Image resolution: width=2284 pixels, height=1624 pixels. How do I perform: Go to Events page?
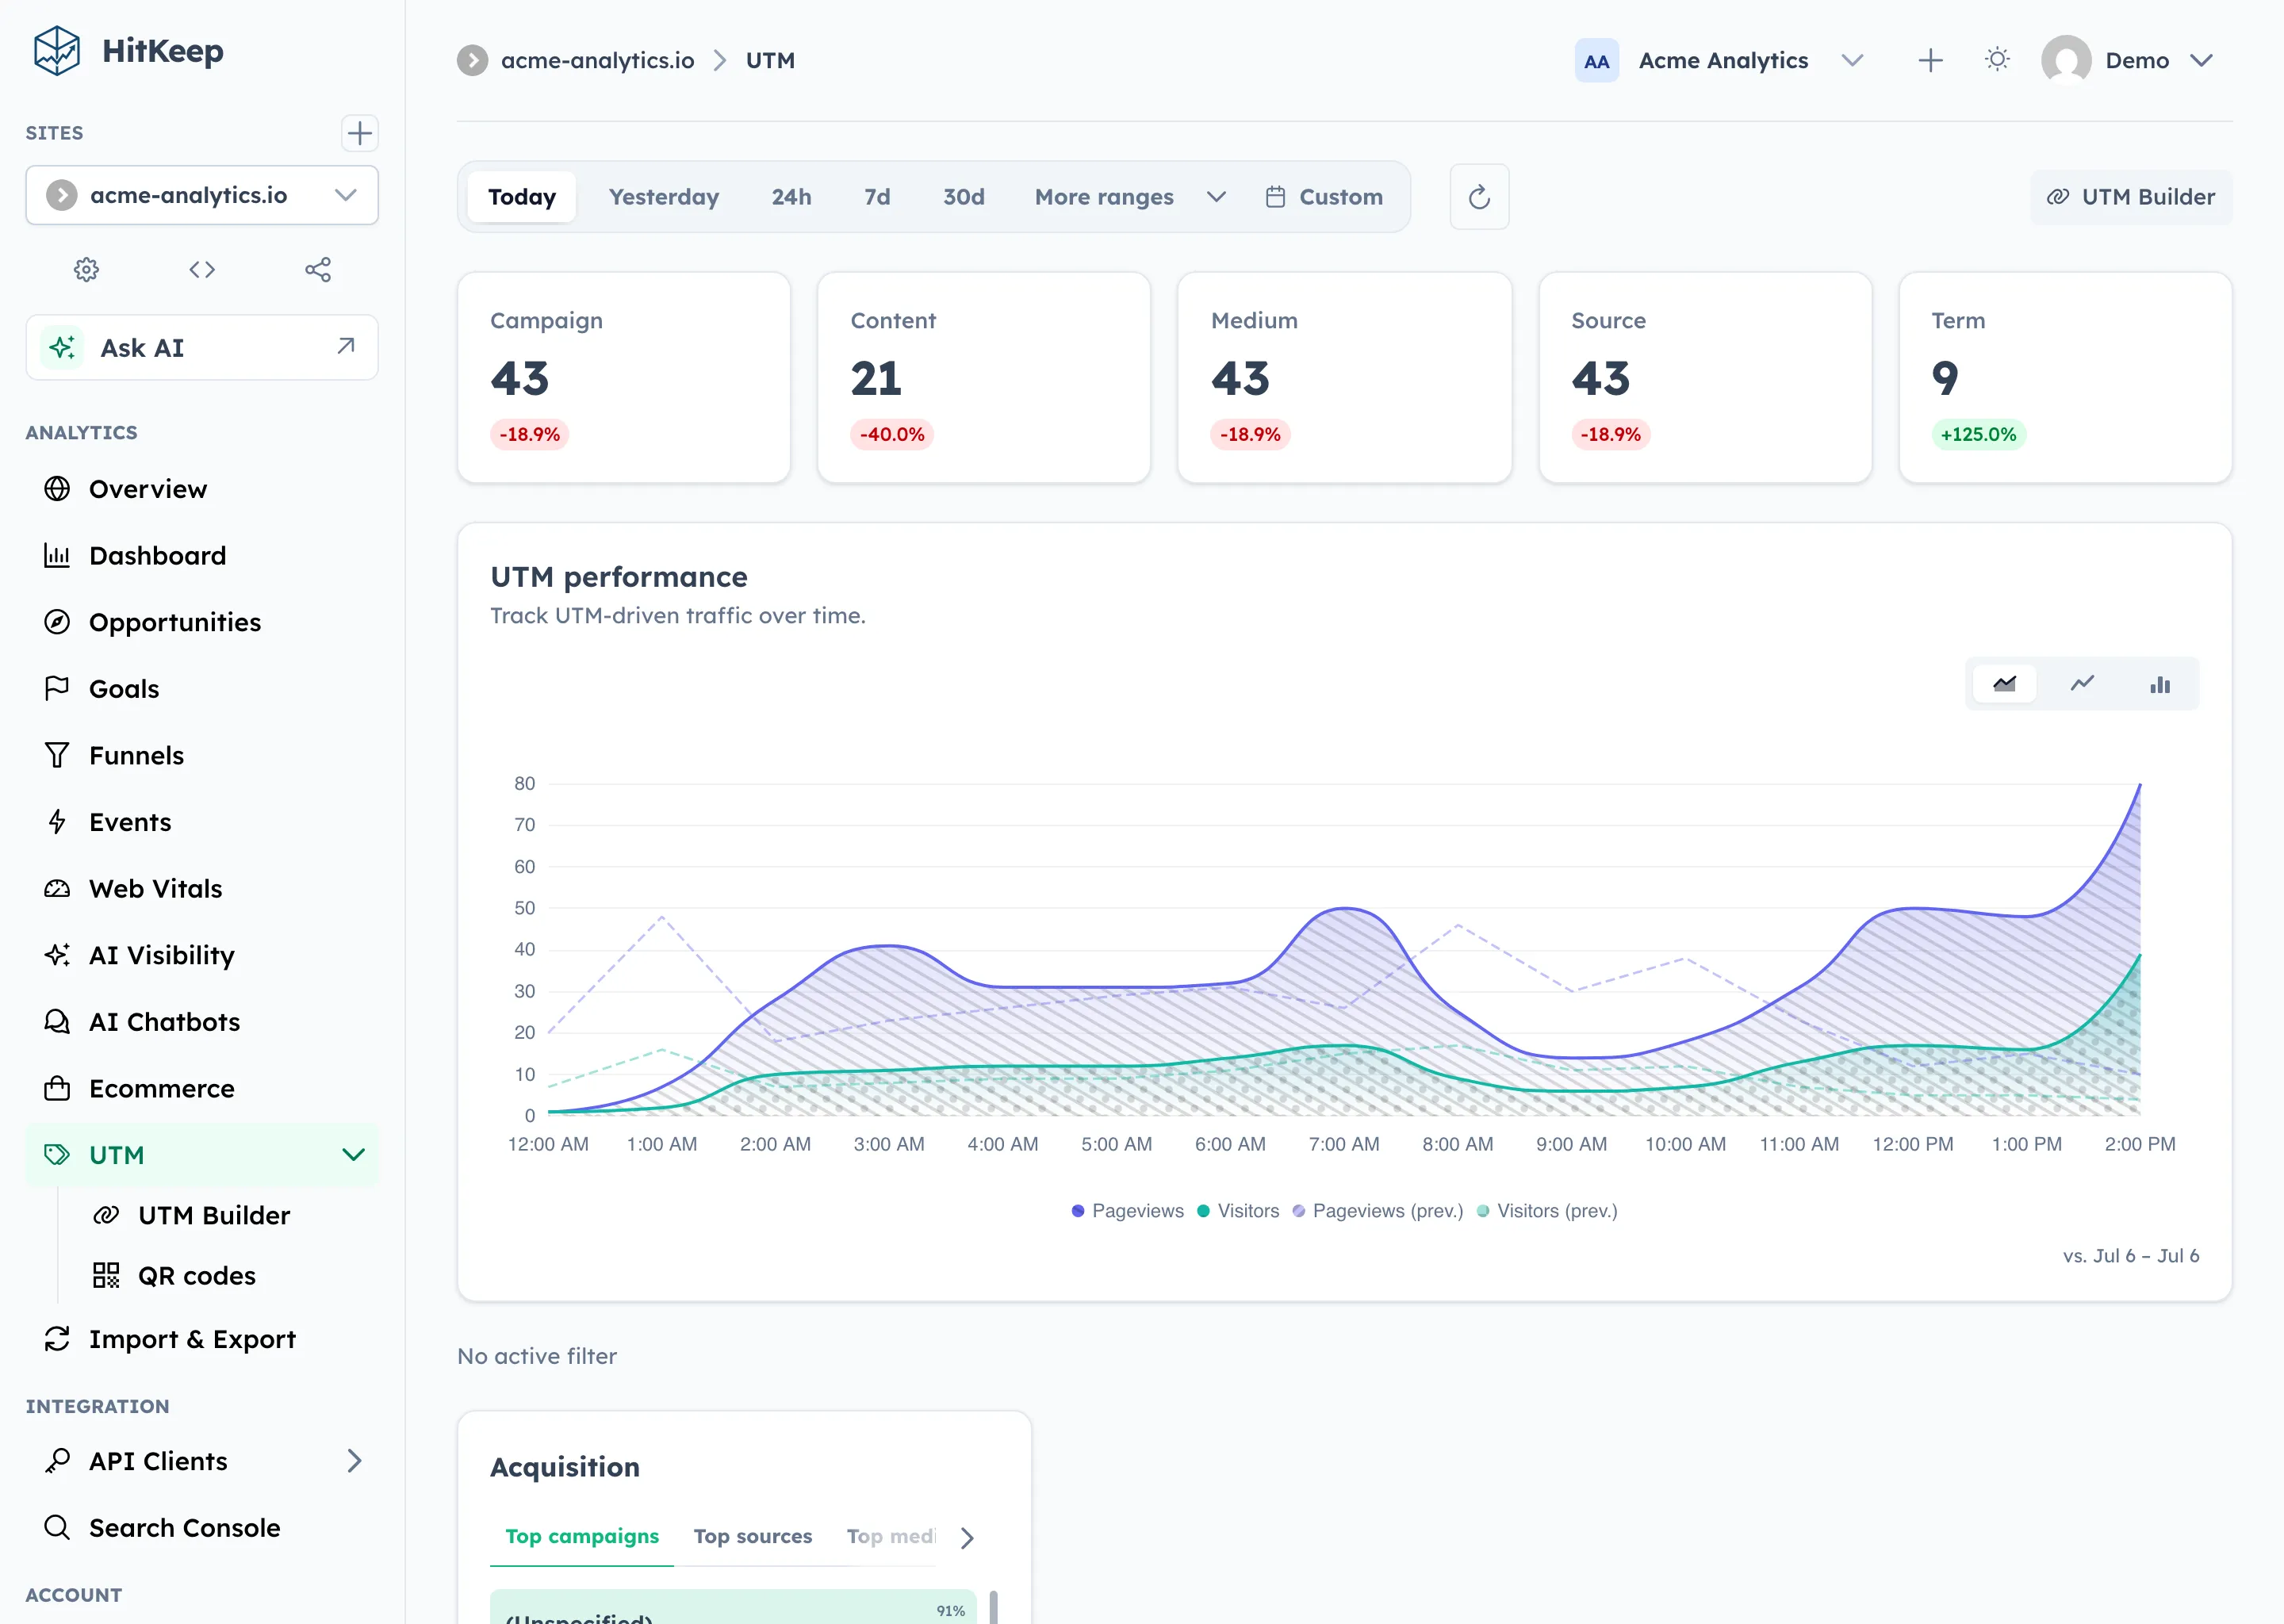[202, 822]
